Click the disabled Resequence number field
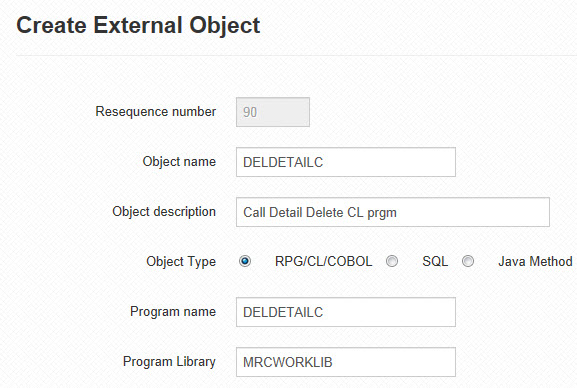 [273, 112]
